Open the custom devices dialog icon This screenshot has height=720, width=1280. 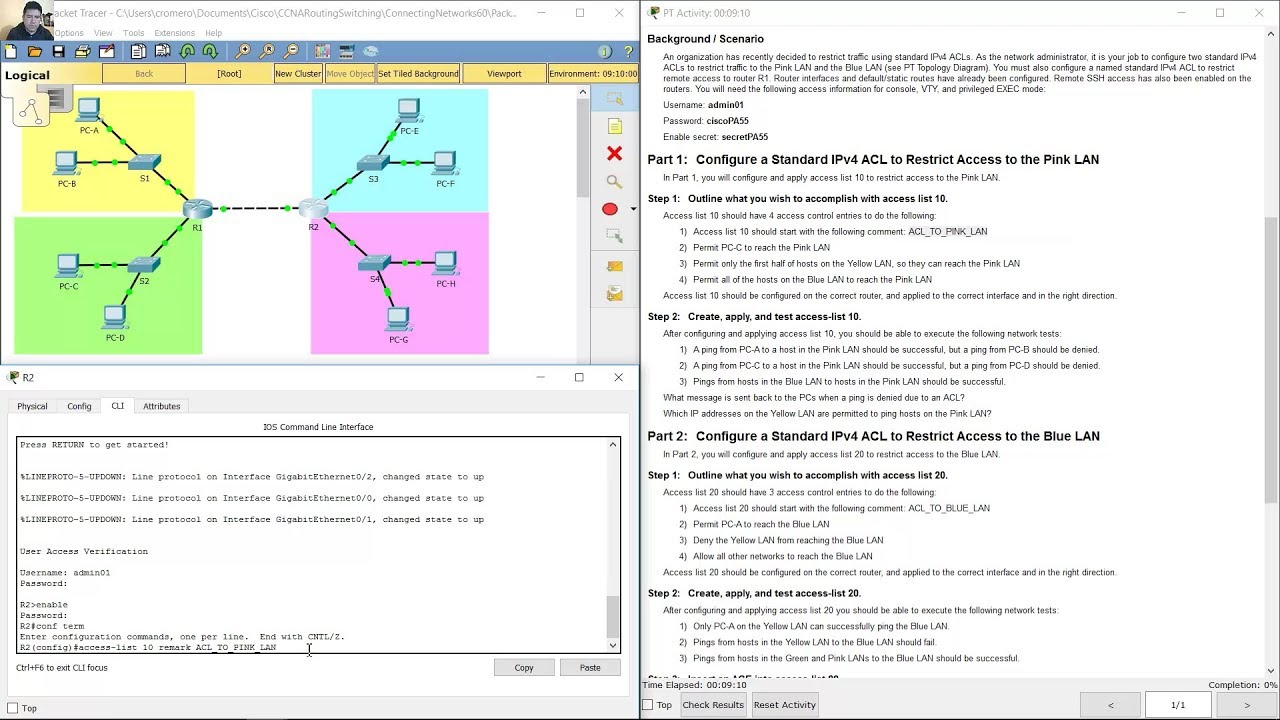pos(346,51)
